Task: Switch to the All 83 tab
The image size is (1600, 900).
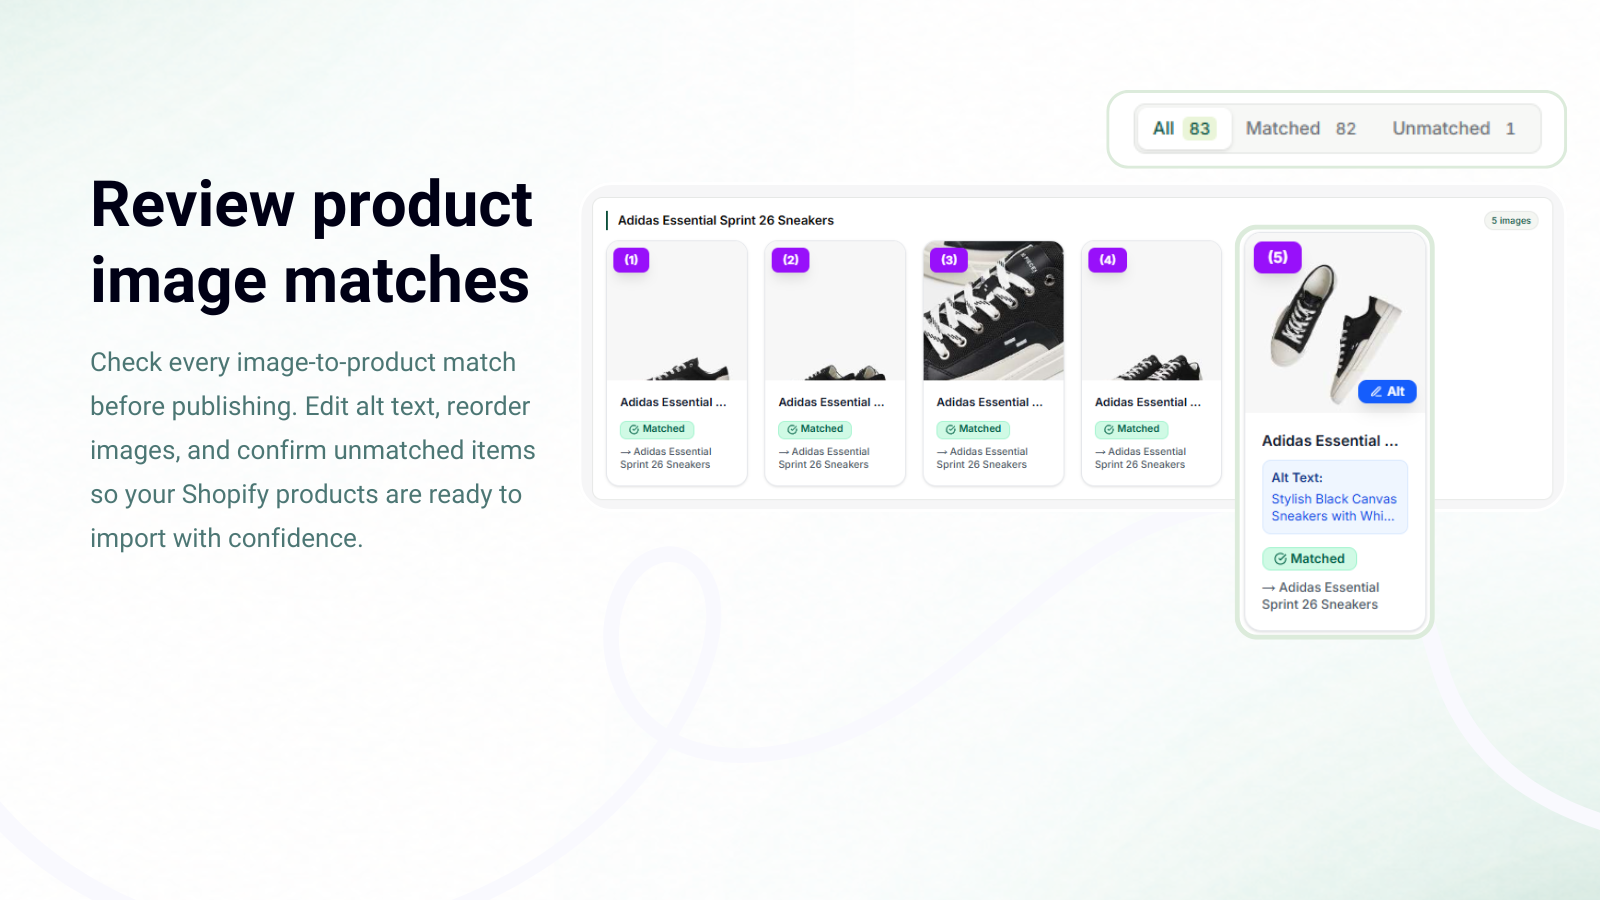Action: pyautogui.click(x=1183, y=128)
